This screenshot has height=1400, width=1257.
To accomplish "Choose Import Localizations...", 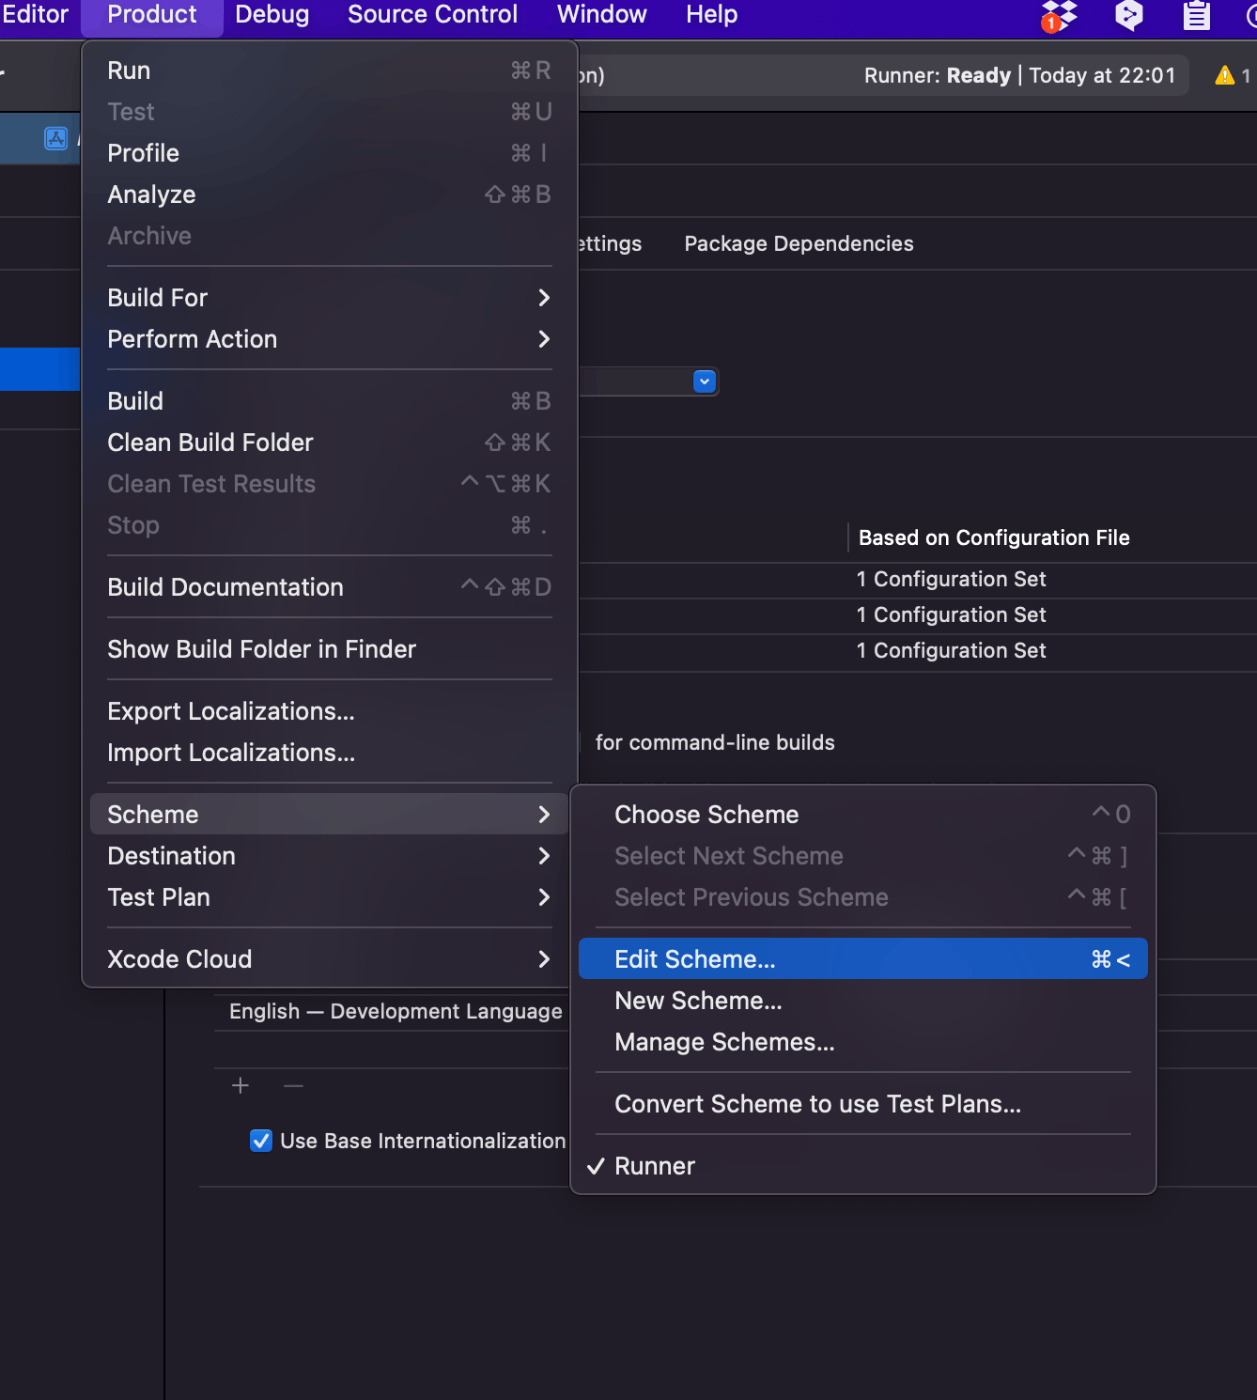I will 329,752.
